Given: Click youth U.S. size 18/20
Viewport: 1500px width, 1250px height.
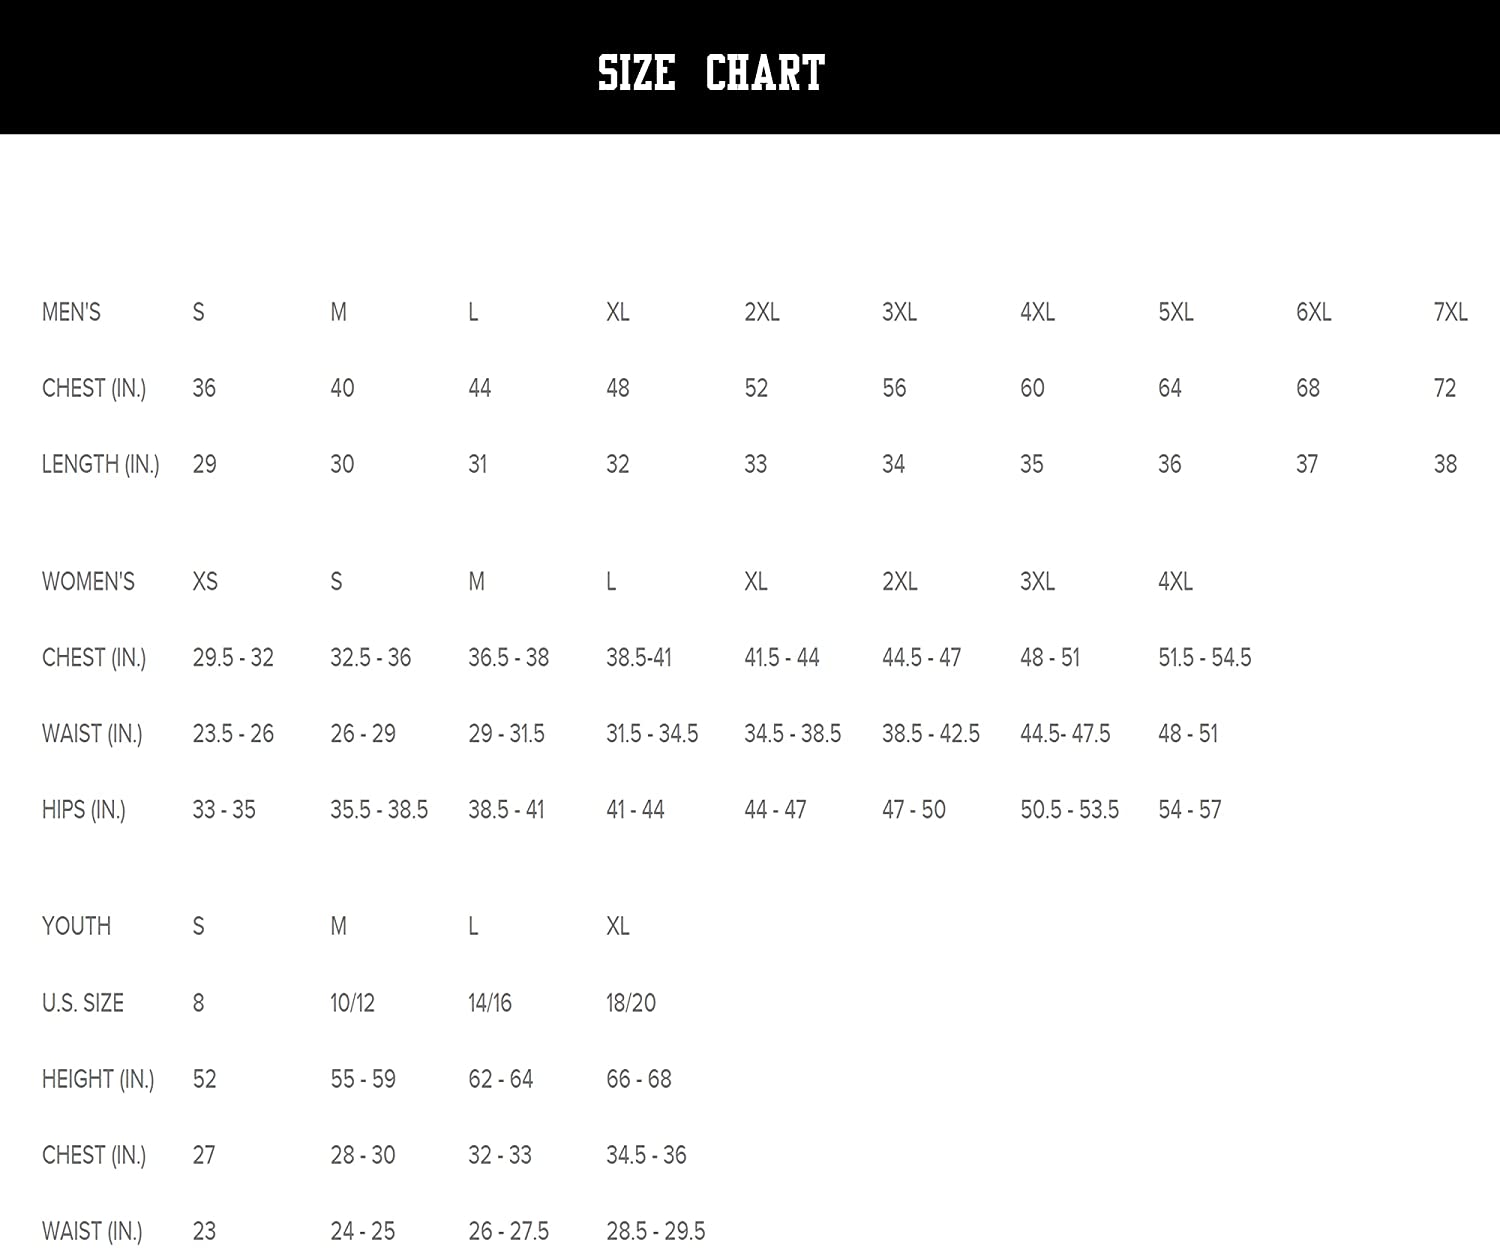Looking at the screenshot, I should 631,1002.
